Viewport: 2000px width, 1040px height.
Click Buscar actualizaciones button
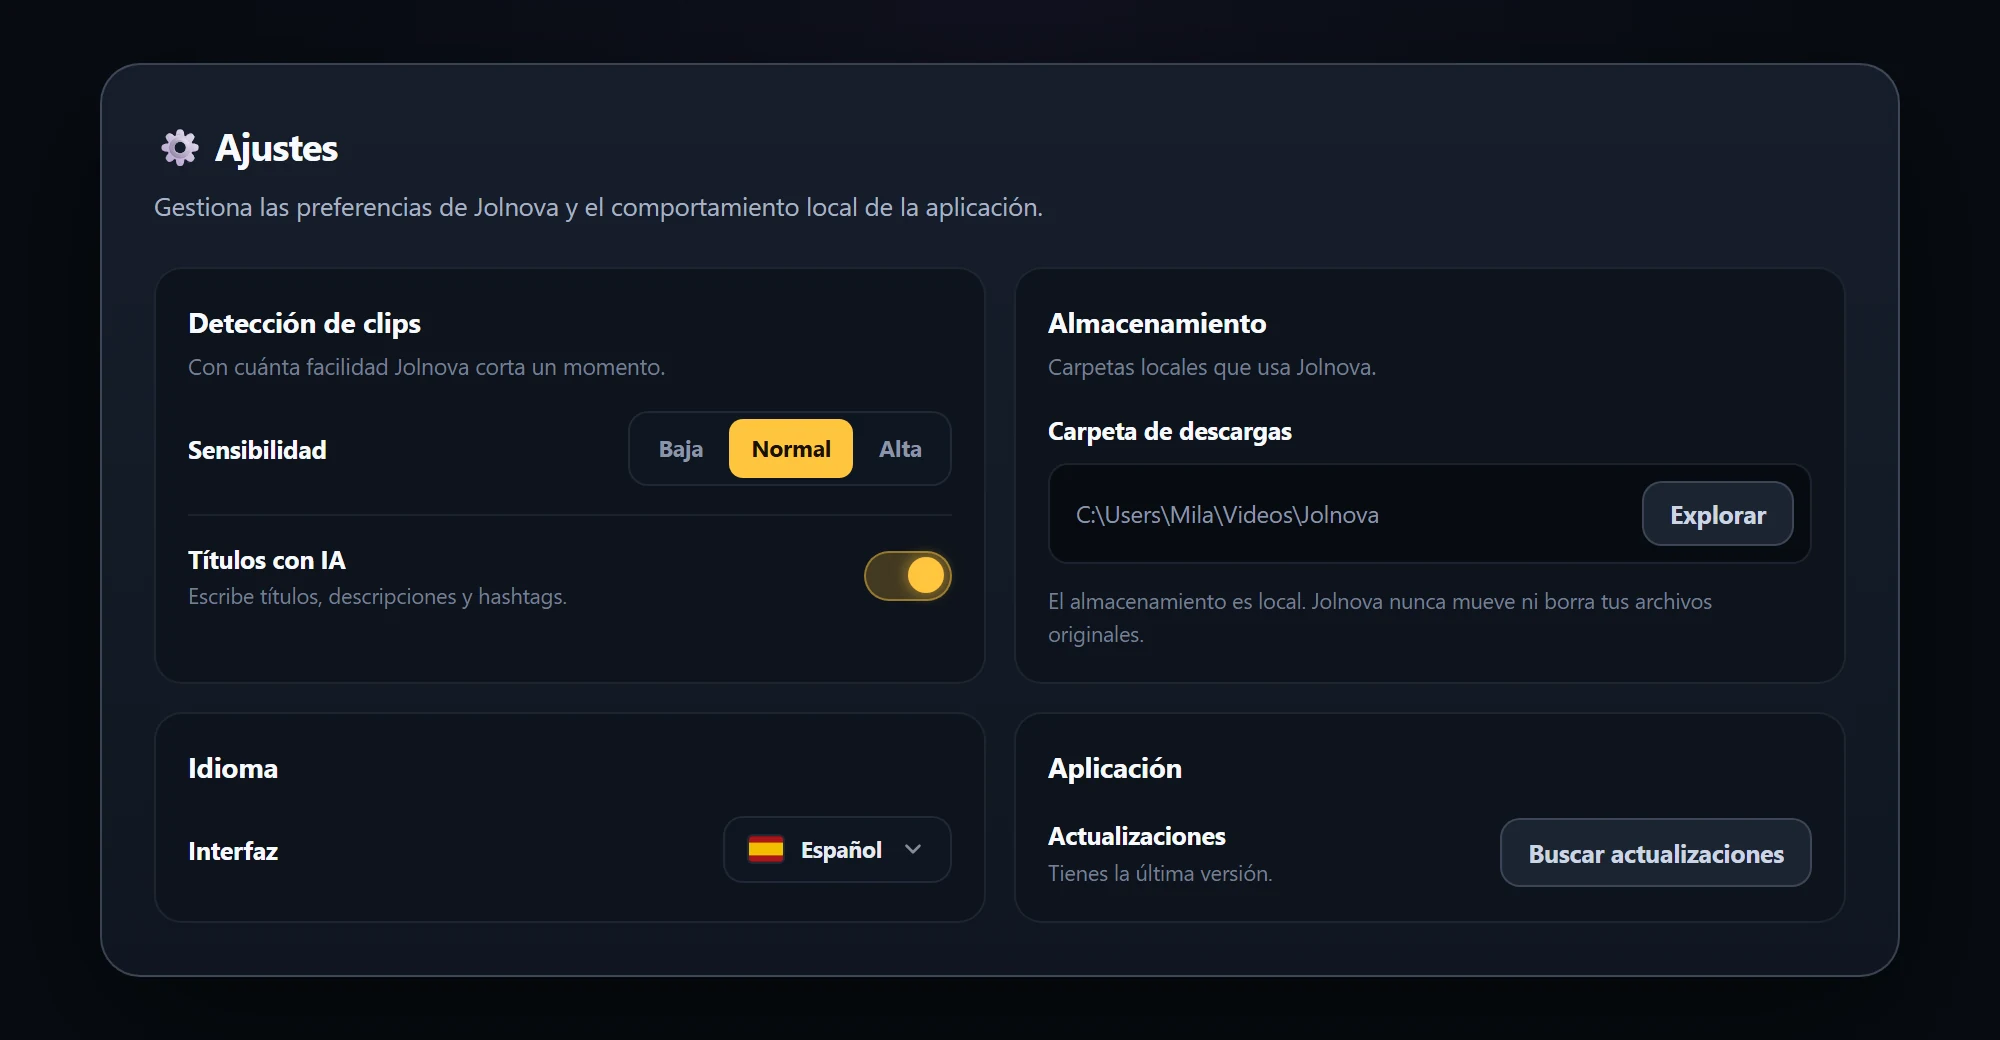pyautogui.click(x=1656, y=853)
